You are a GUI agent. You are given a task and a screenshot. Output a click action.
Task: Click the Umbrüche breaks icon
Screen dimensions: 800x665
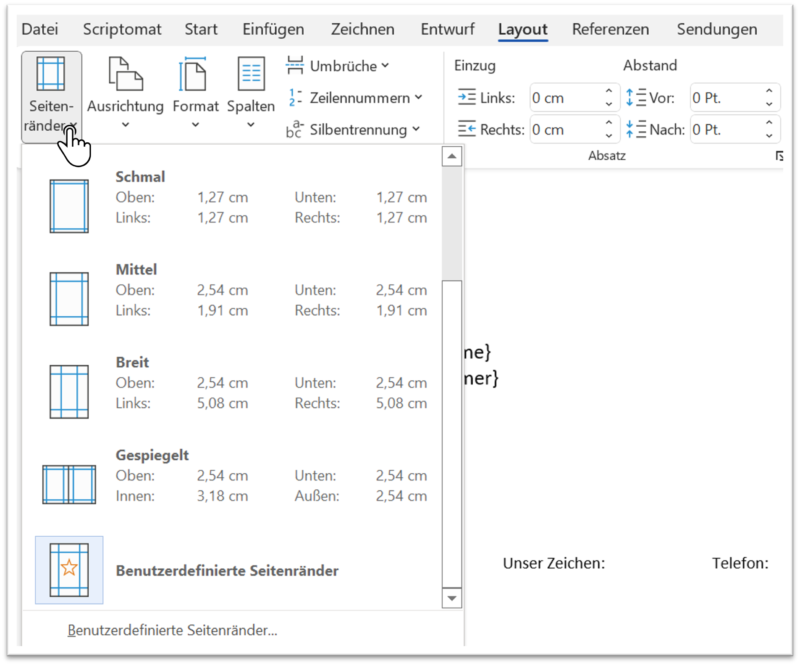point(295,66)
